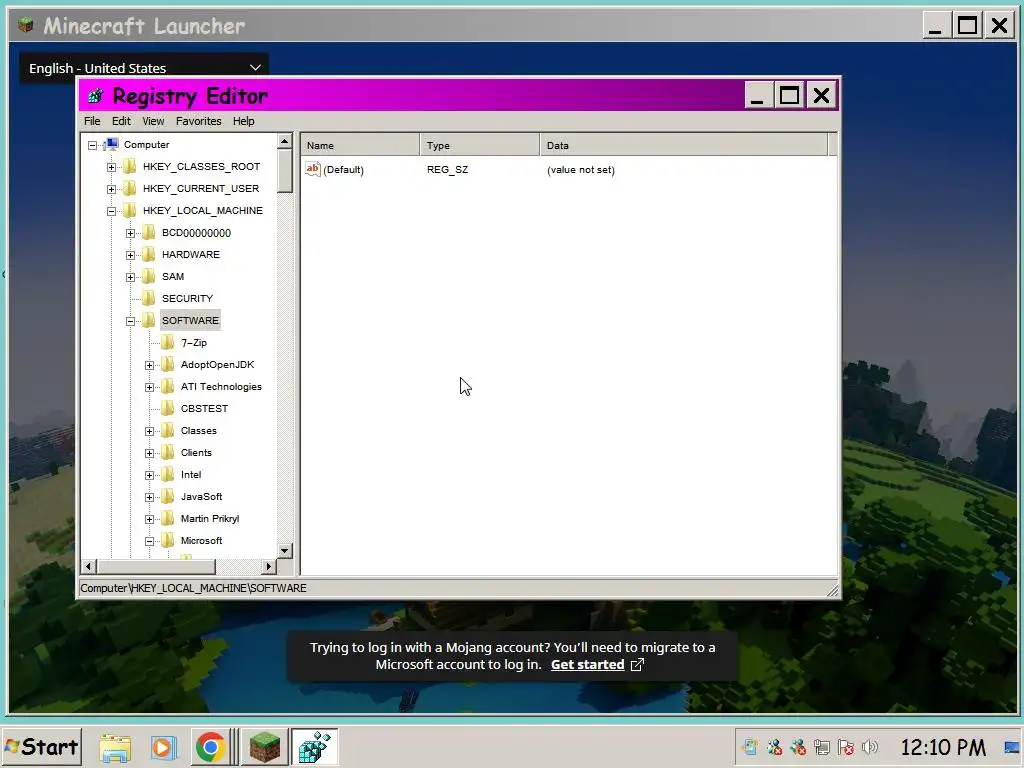Viewport: 1024px width, 768px height.
Task: Click the tree horizontal scroll right arrow
Action: tap(268, 566)
